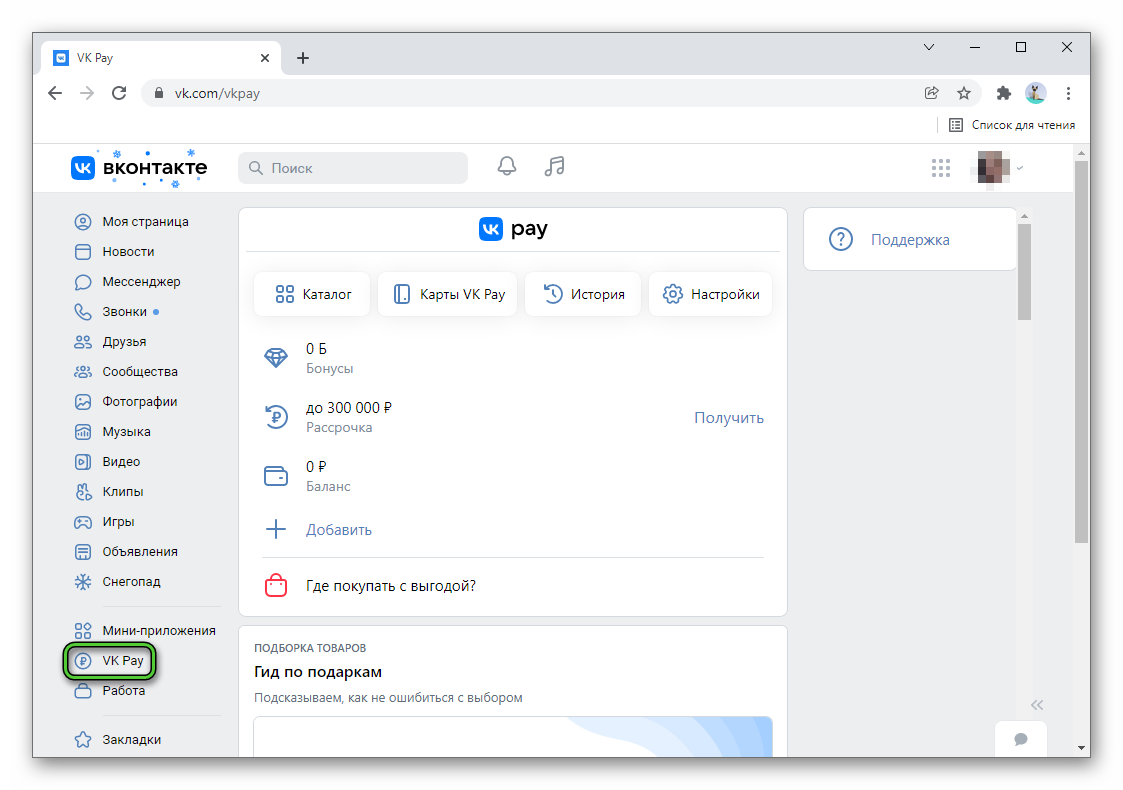The height and width of the screenshot is (790, 1123).
Task: Select Мессенджер in left menu
Action: [141, 282]
